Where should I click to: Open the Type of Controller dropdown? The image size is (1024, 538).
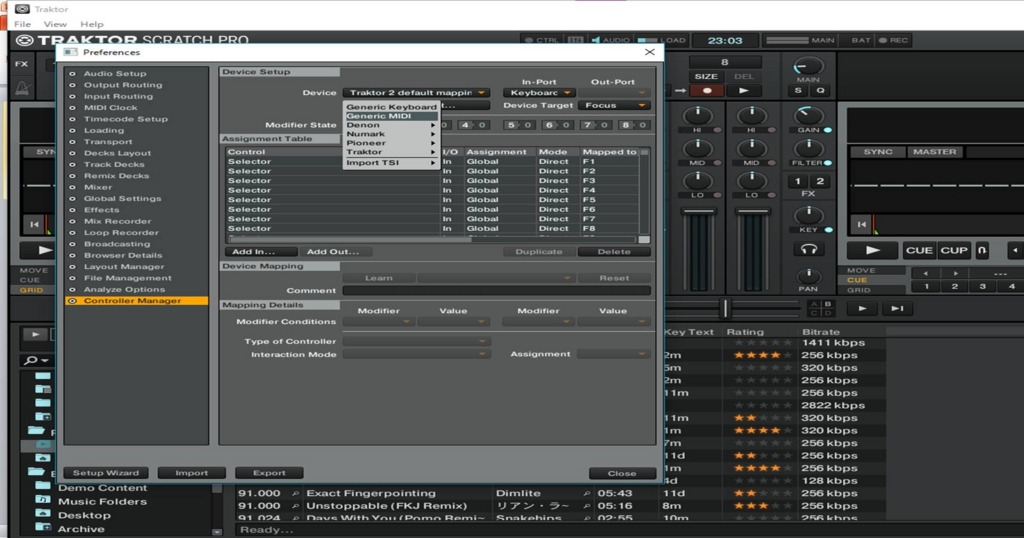416,341
